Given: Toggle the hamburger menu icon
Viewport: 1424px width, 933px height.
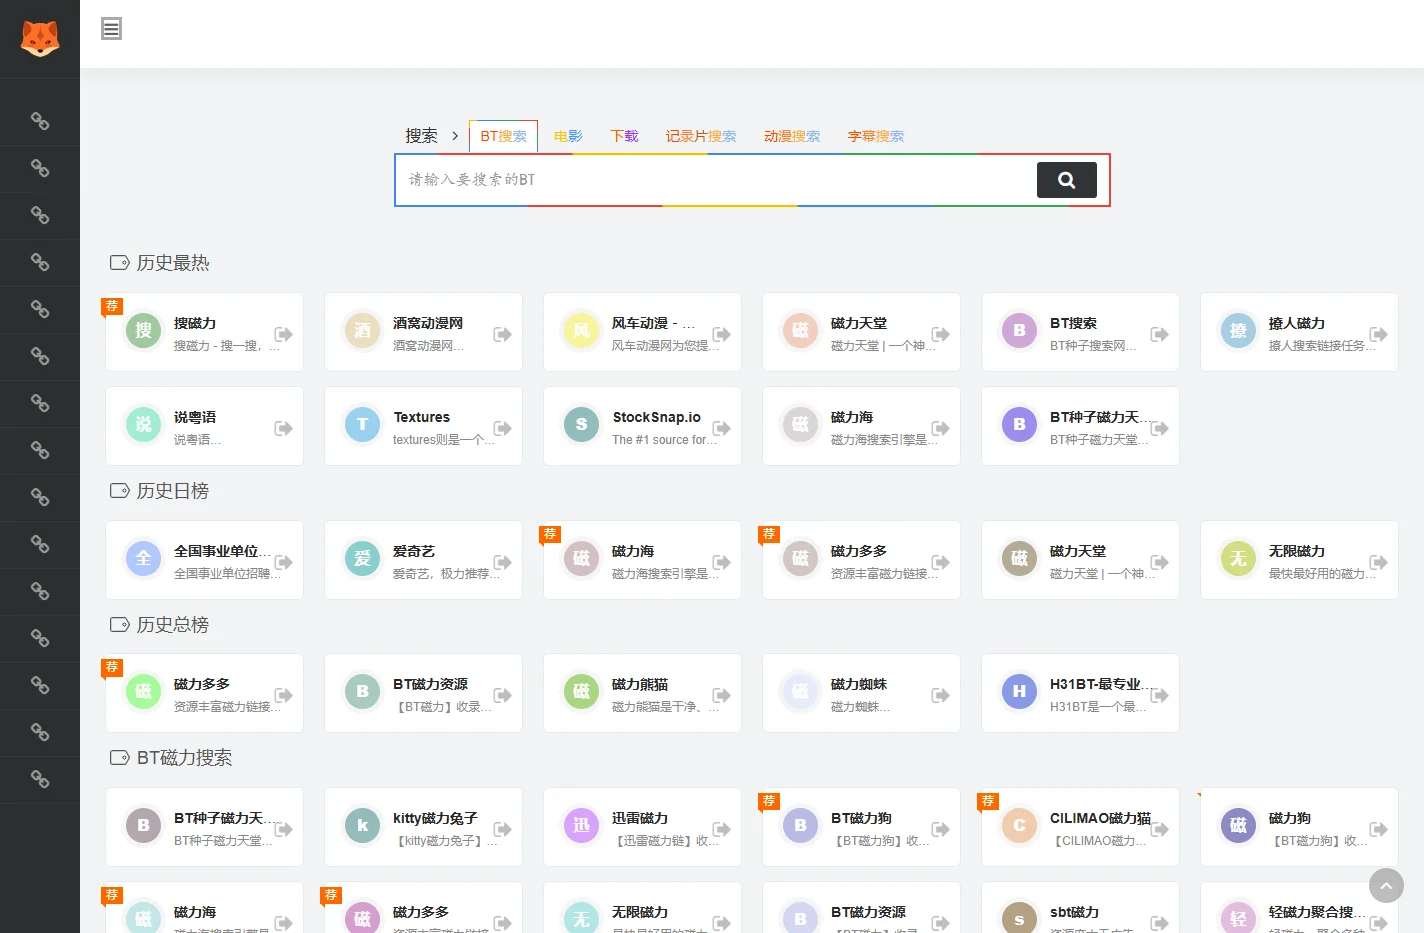Looking at the screenshot, I should click(111, 29).
